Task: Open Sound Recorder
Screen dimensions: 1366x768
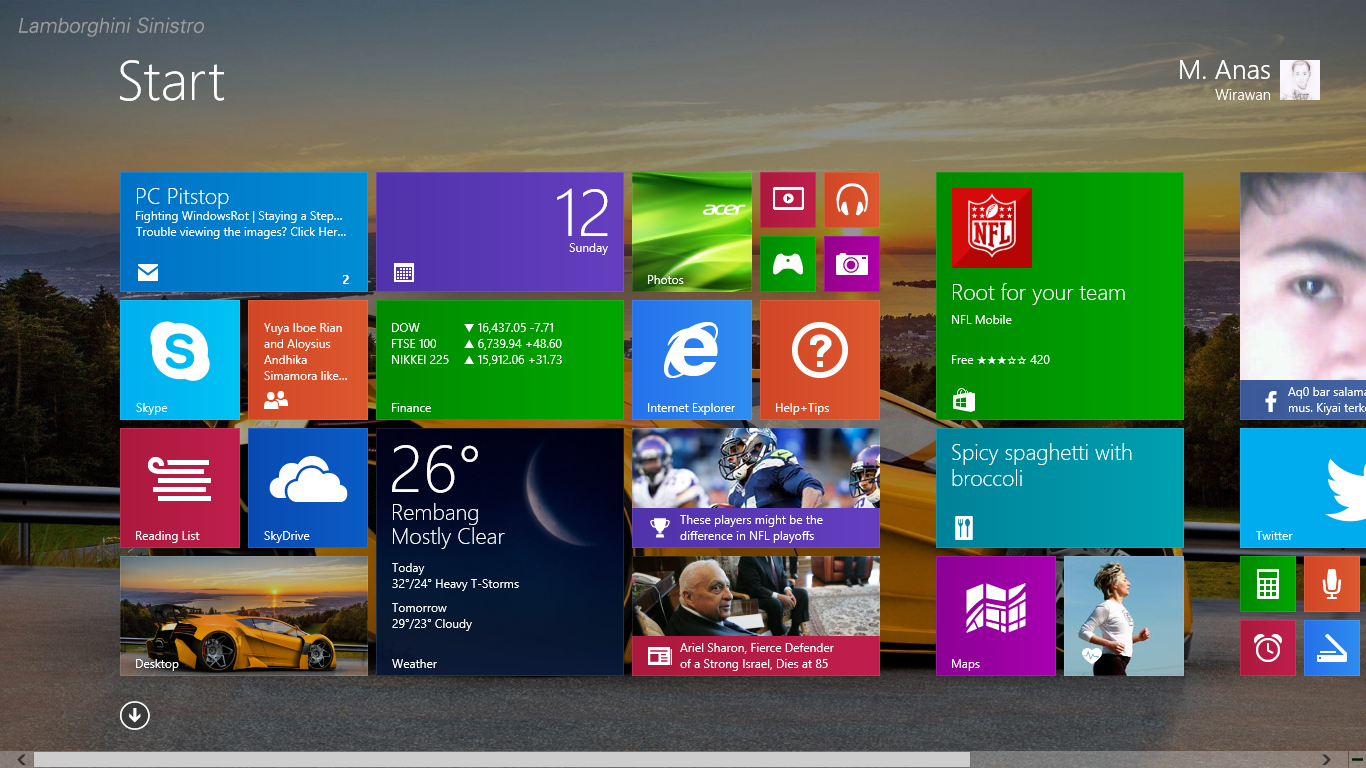Action: coord(1331,584)
